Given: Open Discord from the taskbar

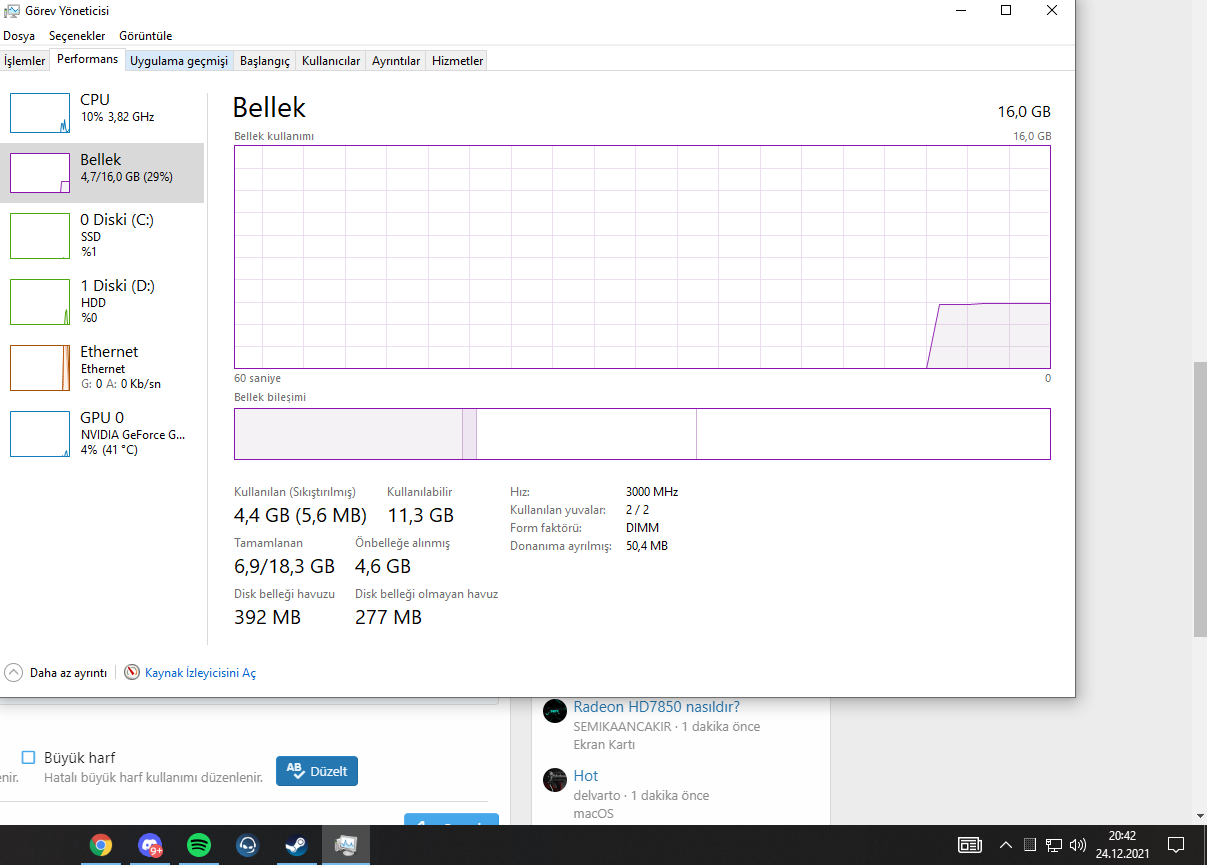Looking at the screenshot, I should pyautogui.click(x=150, y=845).
